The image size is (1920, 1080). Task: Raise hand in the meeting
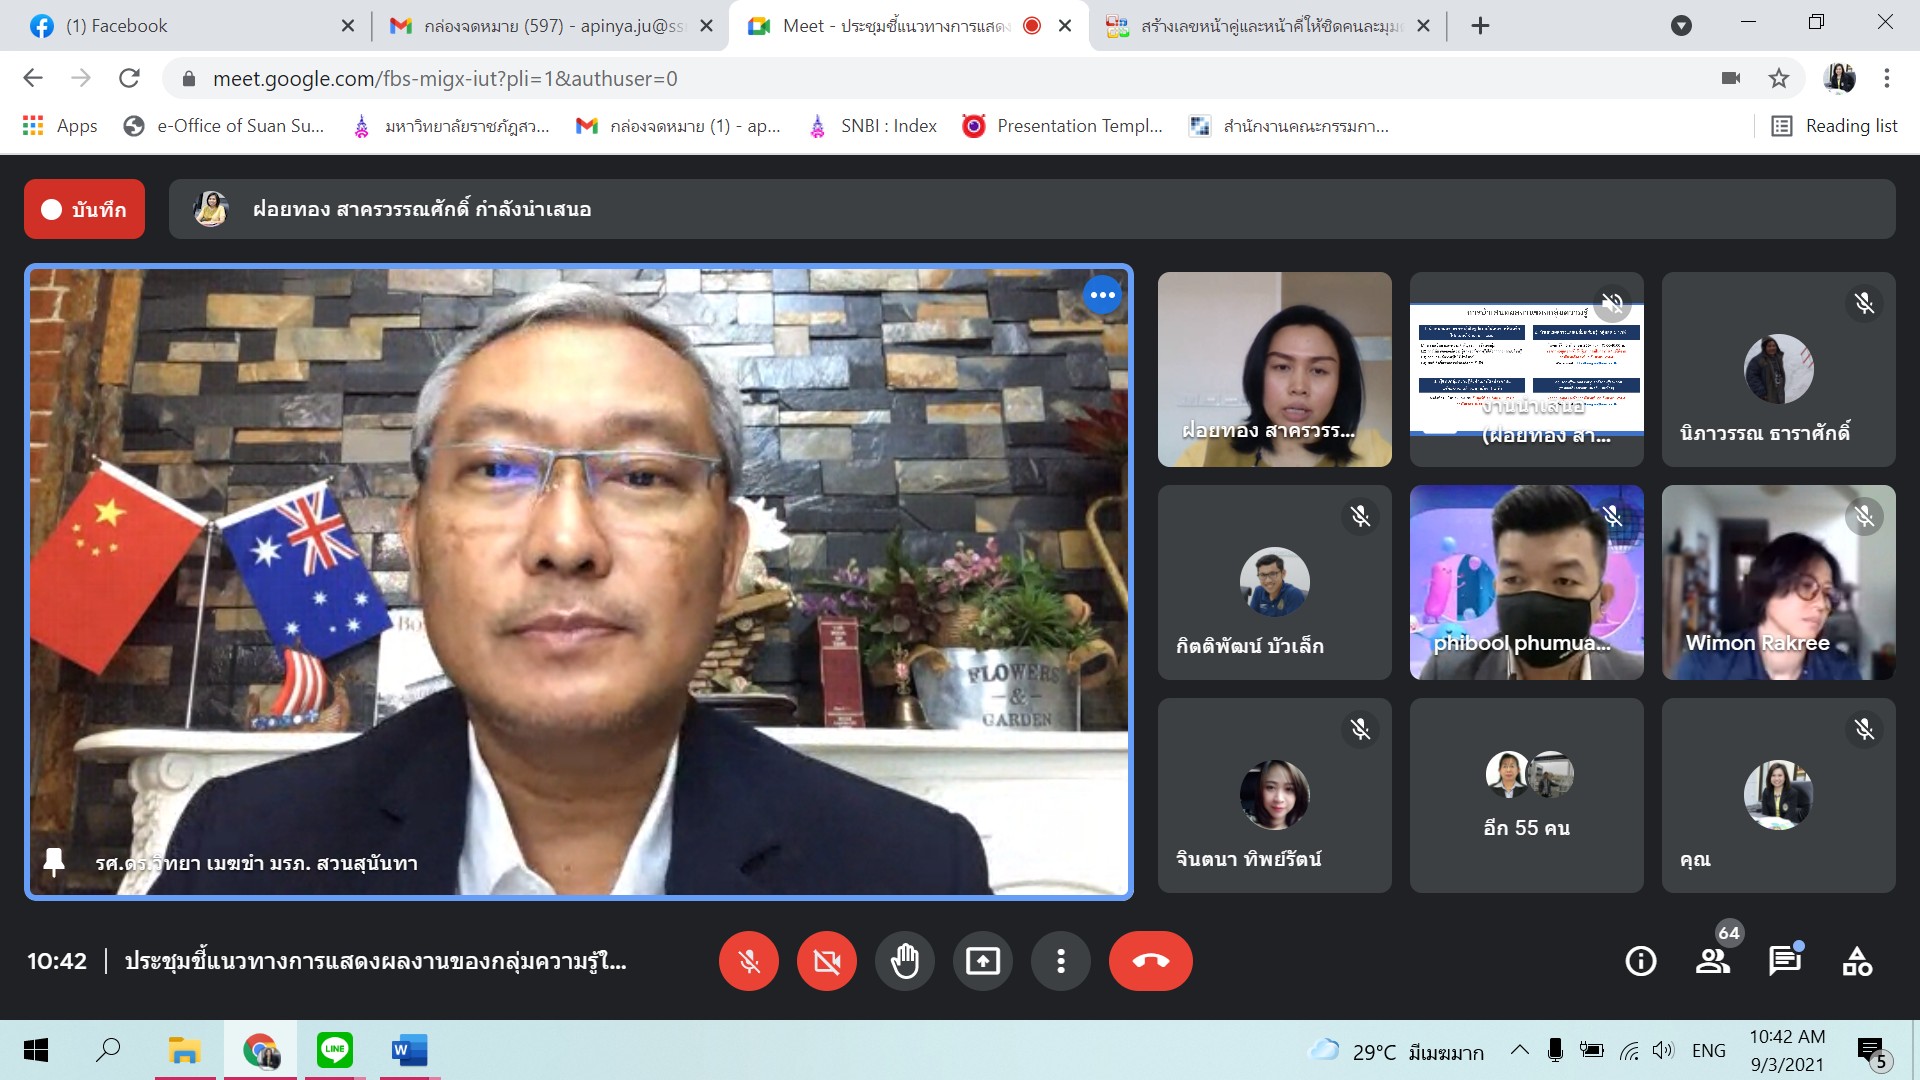tap(904, 961)
